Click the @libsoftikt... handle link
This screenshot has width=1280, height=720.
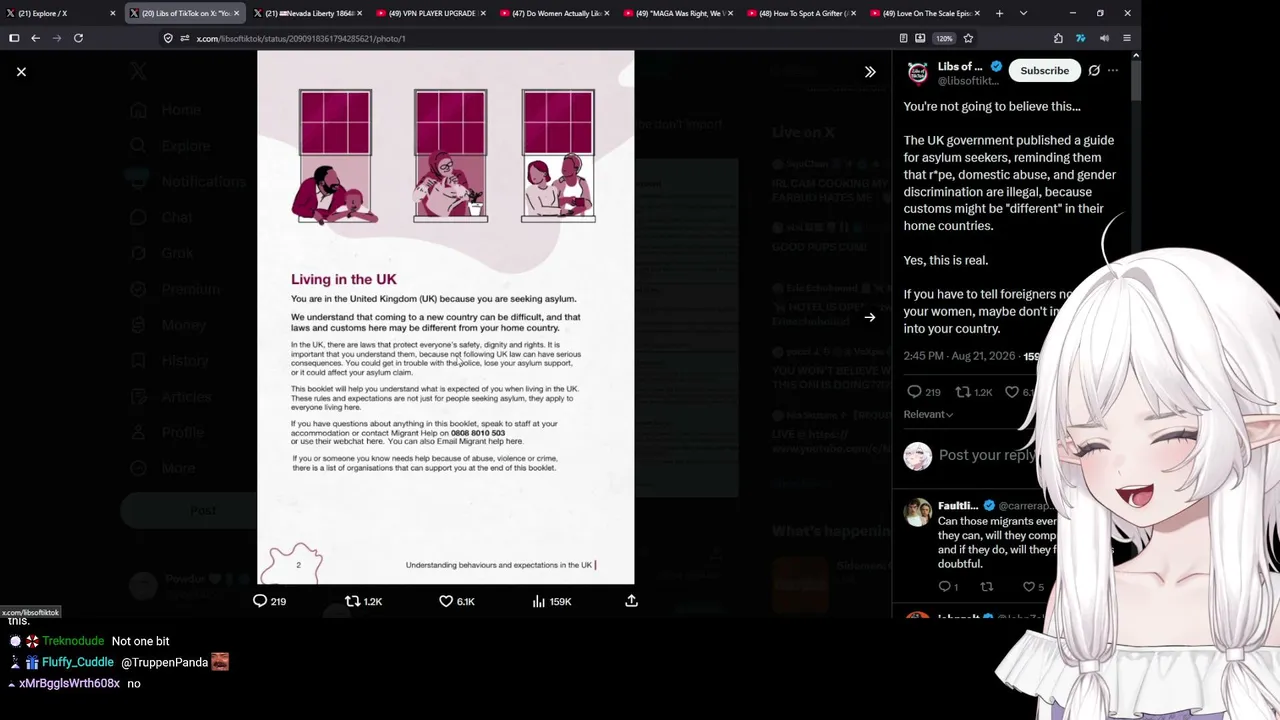point(967,81)
